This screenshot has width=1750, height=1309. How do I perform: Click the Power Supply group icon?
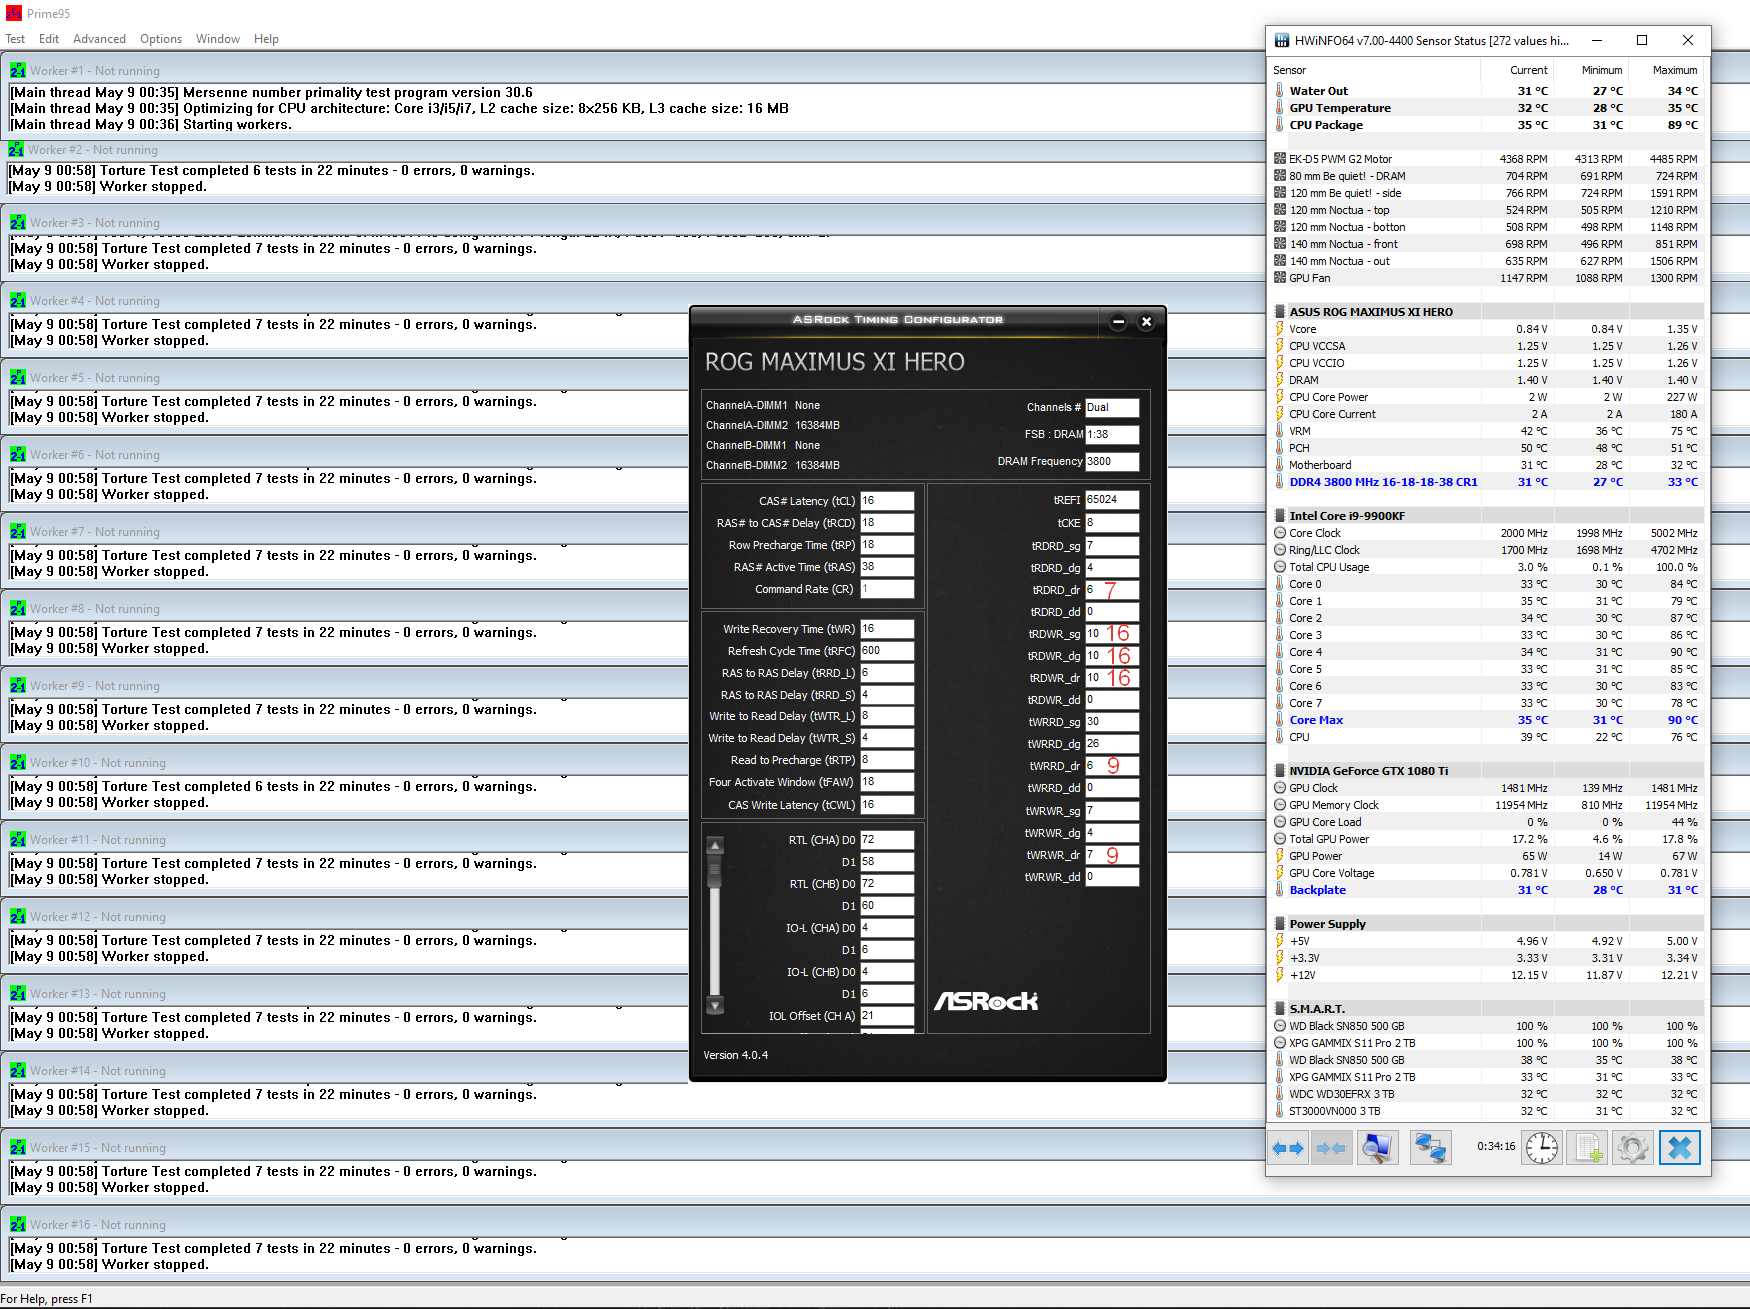pyautogui.click(x=1280, y=924)
